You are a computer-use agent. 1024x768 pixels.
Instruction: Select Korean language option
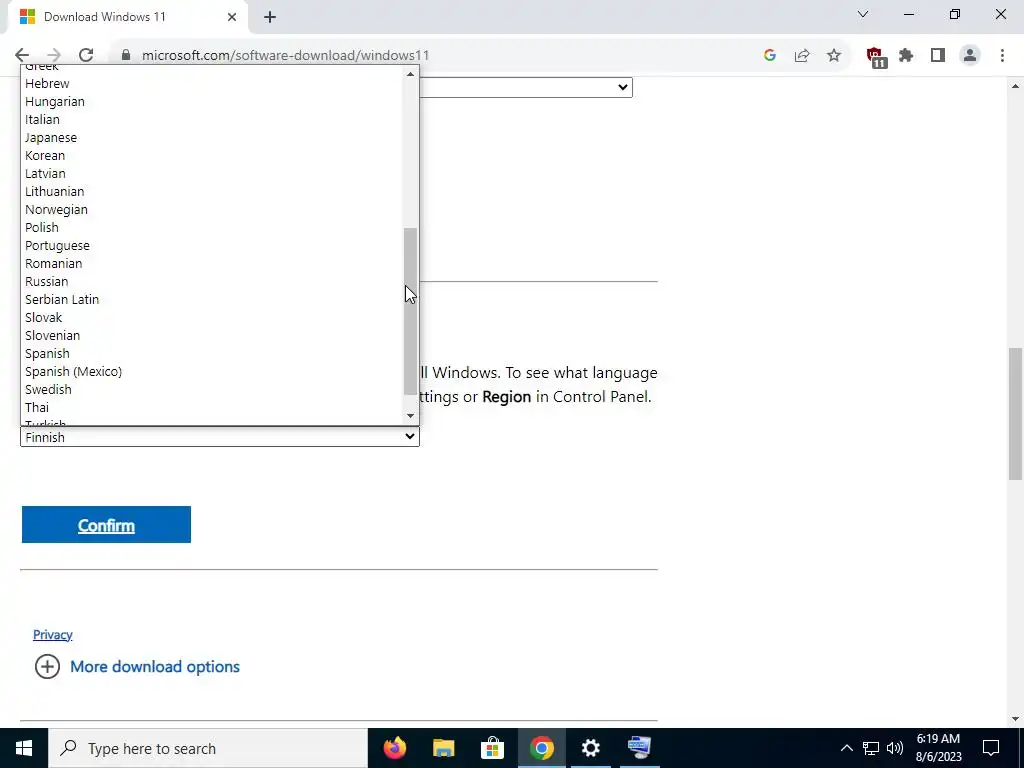(x=212, y=155)
